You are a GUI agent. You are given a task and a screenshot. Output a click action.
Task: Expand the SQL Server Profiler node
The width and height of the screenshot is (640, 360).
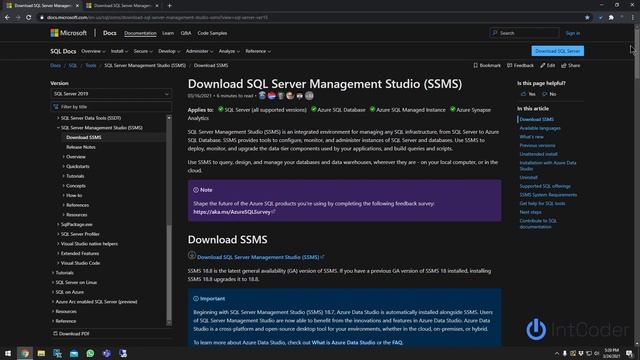click(58, 234)
